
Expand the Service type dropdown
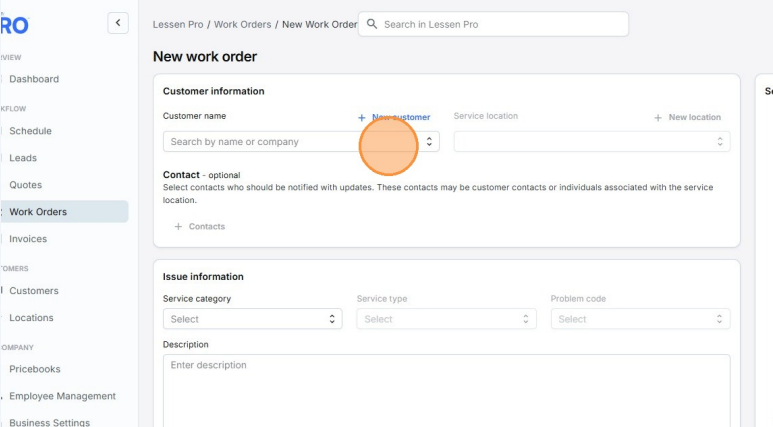[x=446, y=319]
